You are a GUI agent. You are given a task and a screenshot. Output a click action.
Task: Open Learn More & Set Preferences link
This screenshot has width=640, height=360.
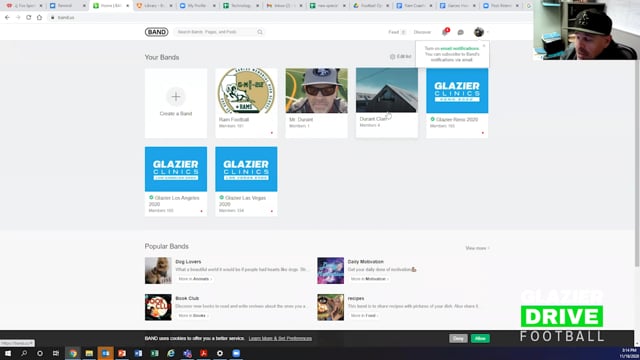(x=280, y=338)
